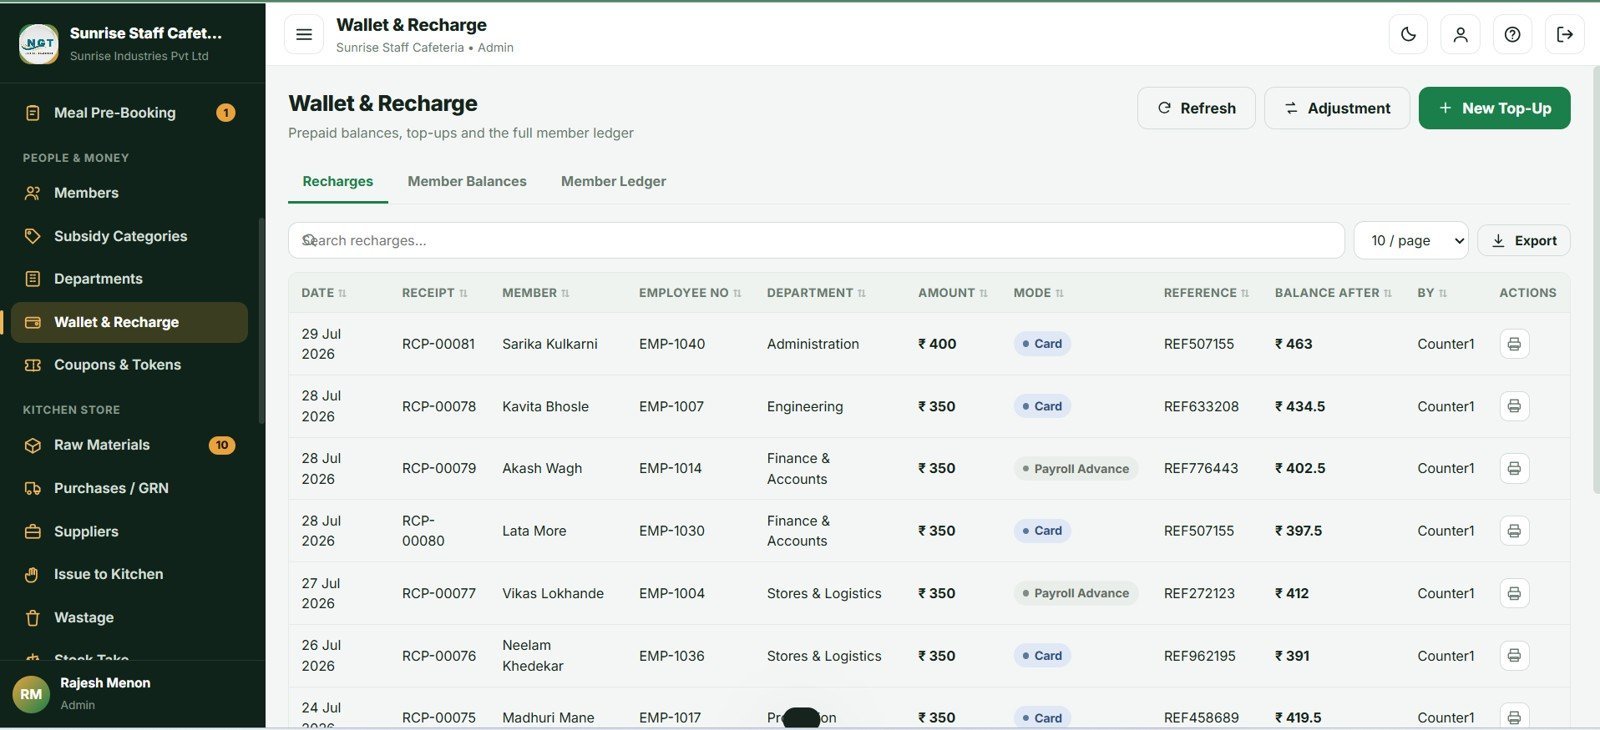Click the Card mode chip for Sarika Kulkarni
The image size is (1600, 730).
1042,344
